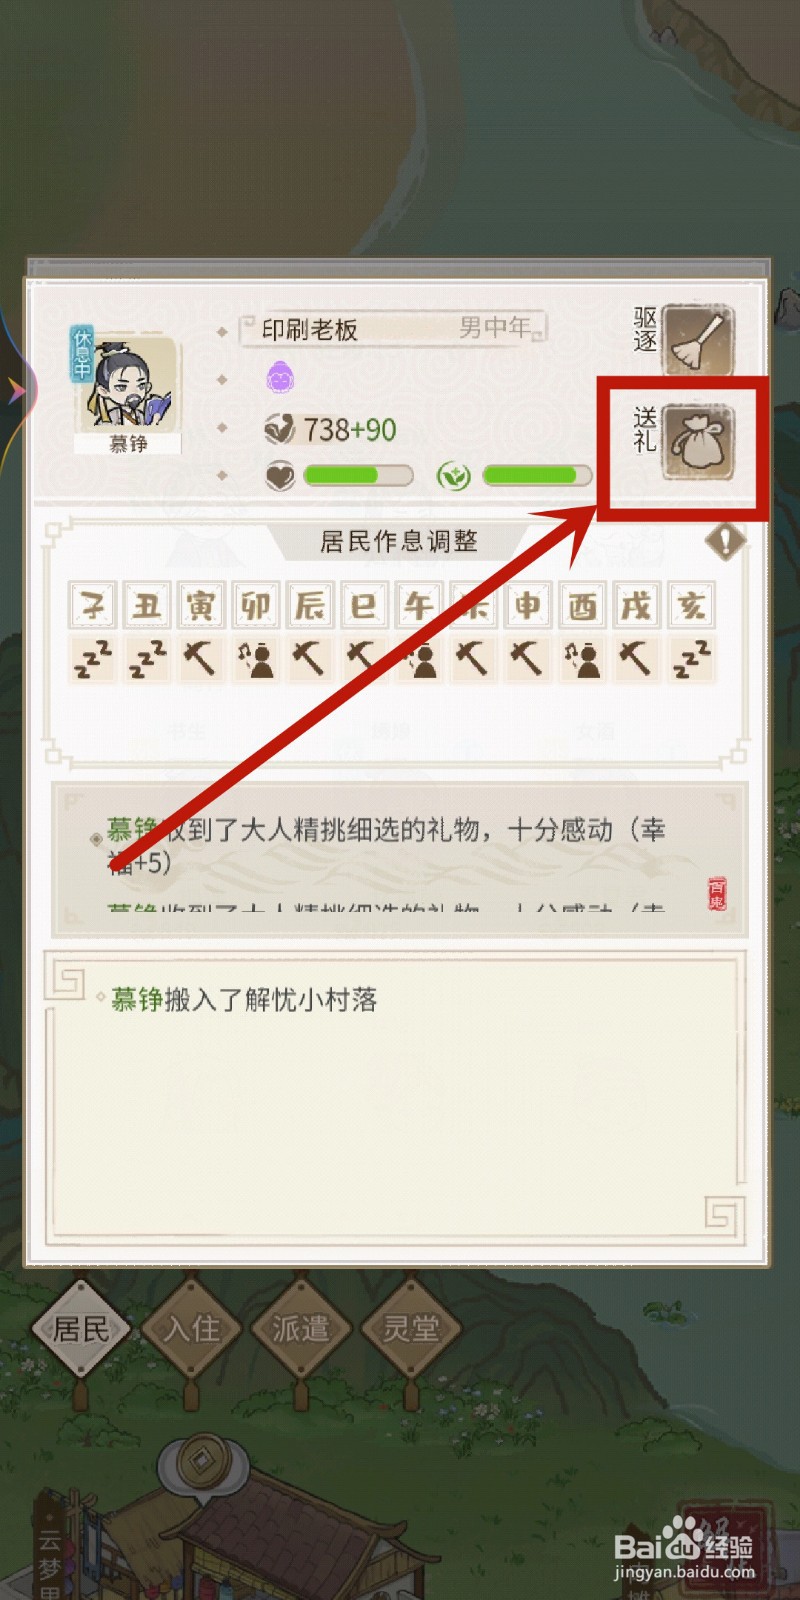Toggle the 亥 hour sleep activity
Viewport: 800px width, 1600px height.
click(x=691, y=660)
